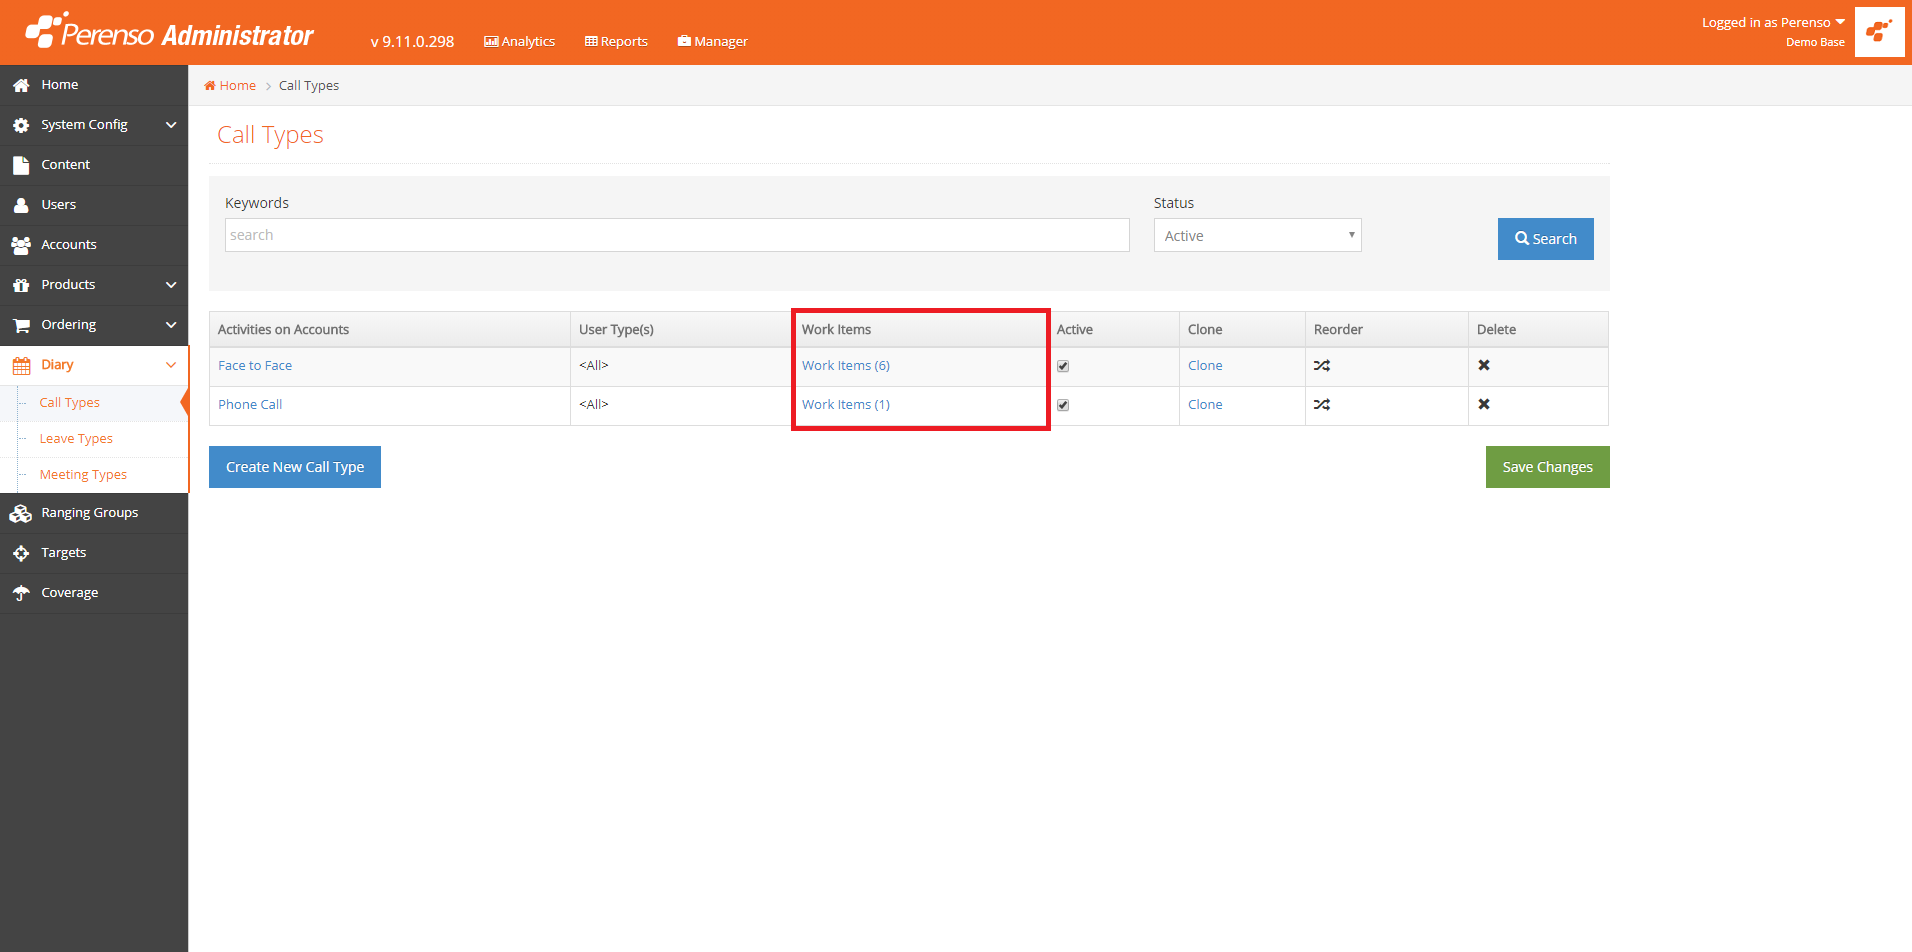This screenshot has height=952, width=1912.
Task: Click the Accounts group icon
Action: 21,245
